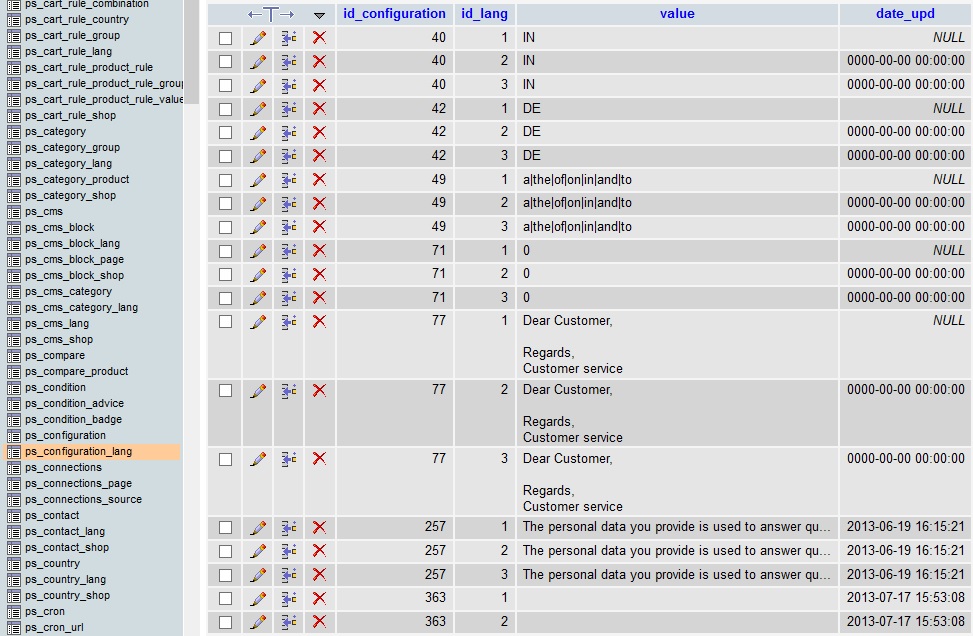
Task: Copy the 42 / id_lang 2 DE row
Action: point(289,132)
